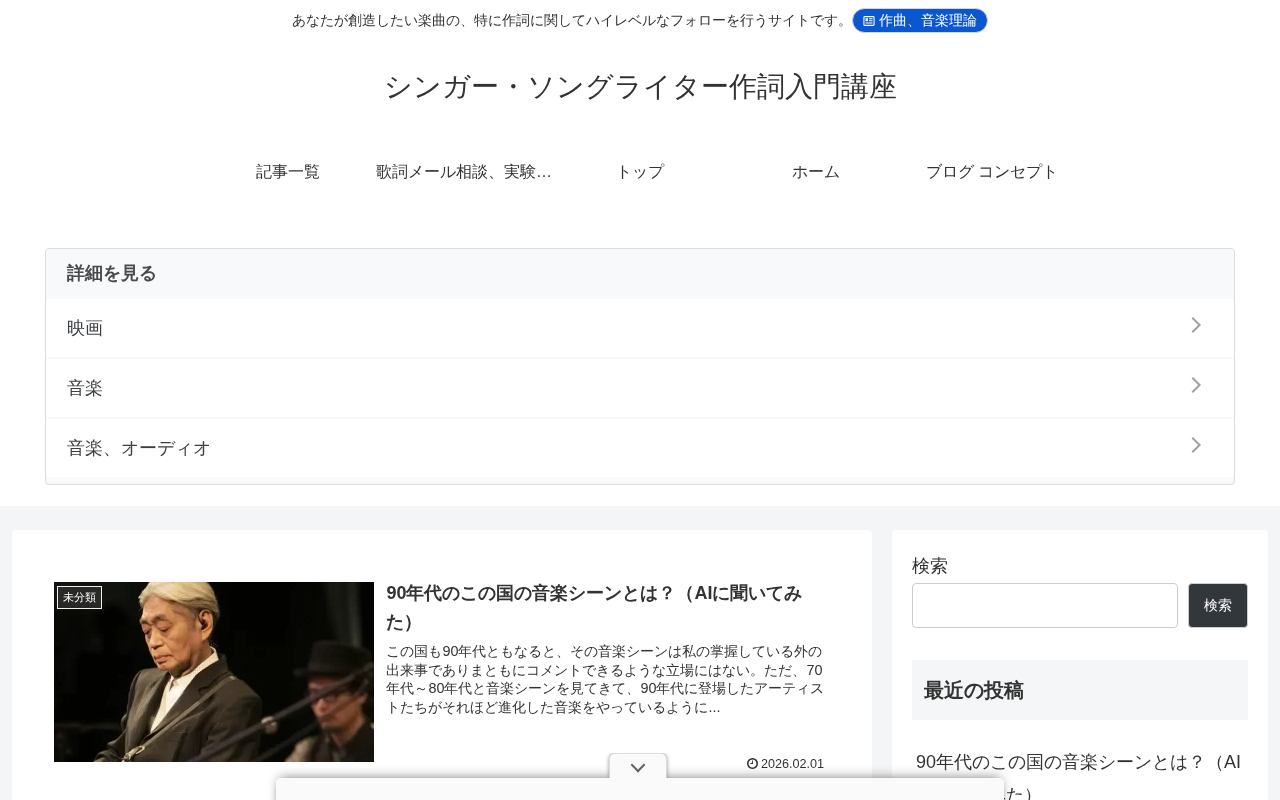Click the chevron beside 音楽、オーディオ
The height and width of the screenshot is (800, 1280).
tap(1196, 445)
